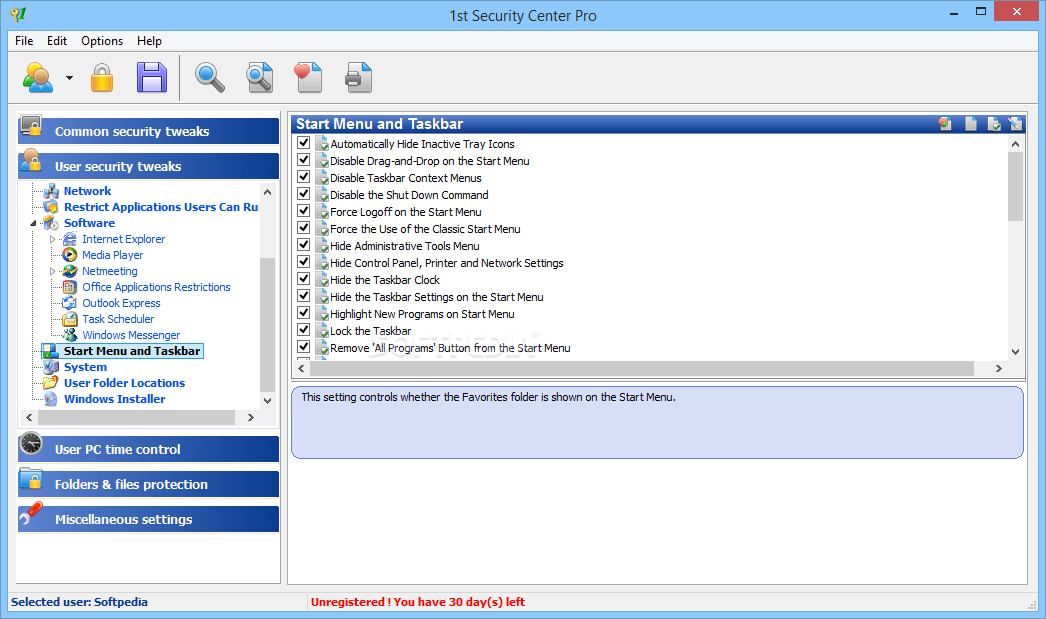Expand the Miscellaneous settings section

pyautogui.click(x=148, y=518)
